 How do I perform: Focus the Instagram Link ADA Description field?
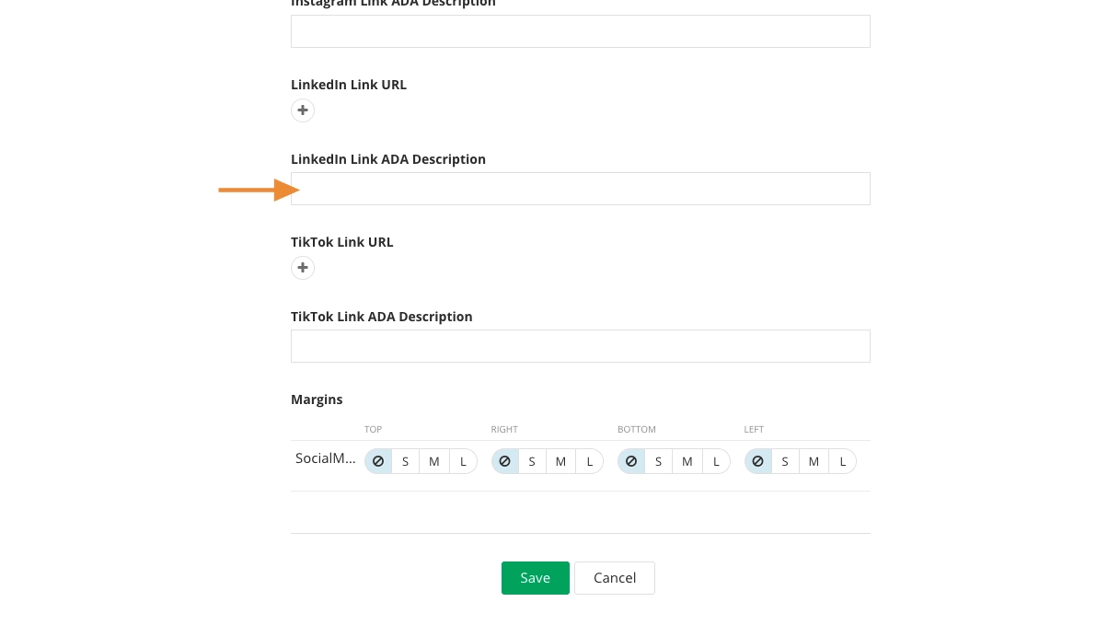click(x=580, y=31)
